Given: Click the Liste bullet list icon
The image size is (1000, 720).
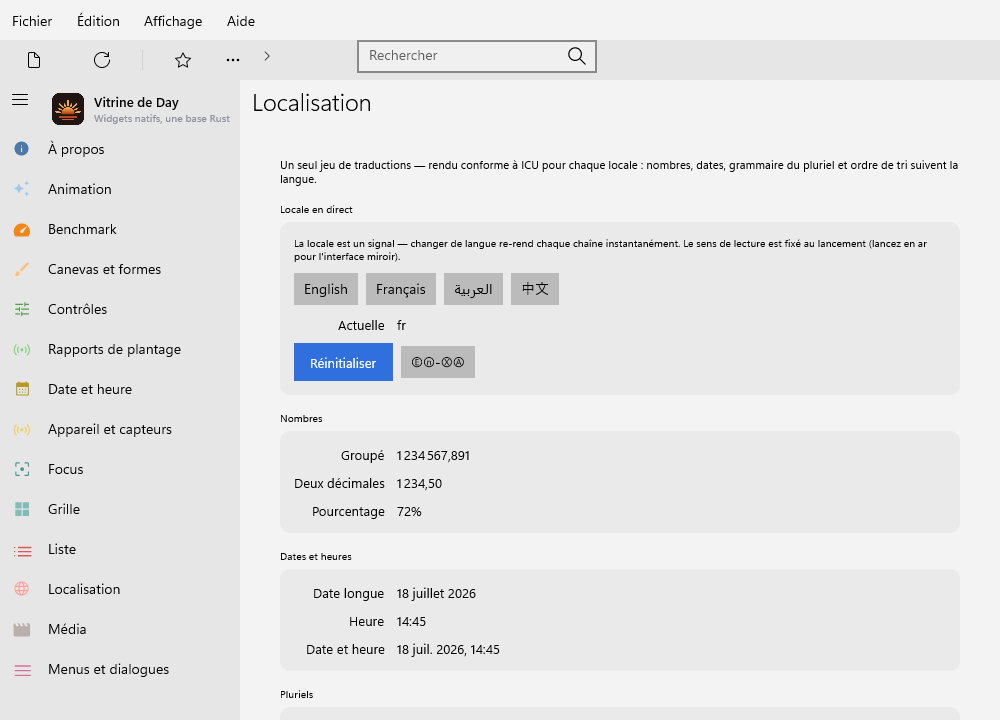Looking at the screenshot, I should [x=22, y=551].
